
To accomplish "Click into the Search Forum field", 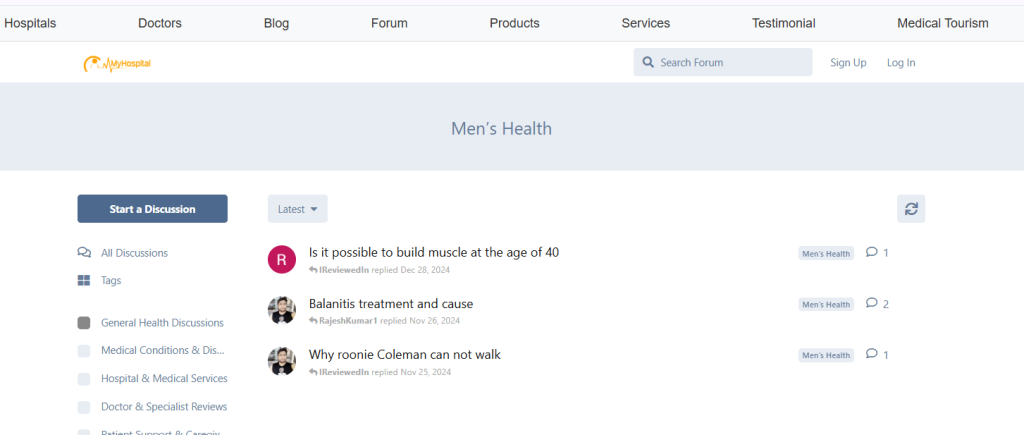I will click(730, 63).
